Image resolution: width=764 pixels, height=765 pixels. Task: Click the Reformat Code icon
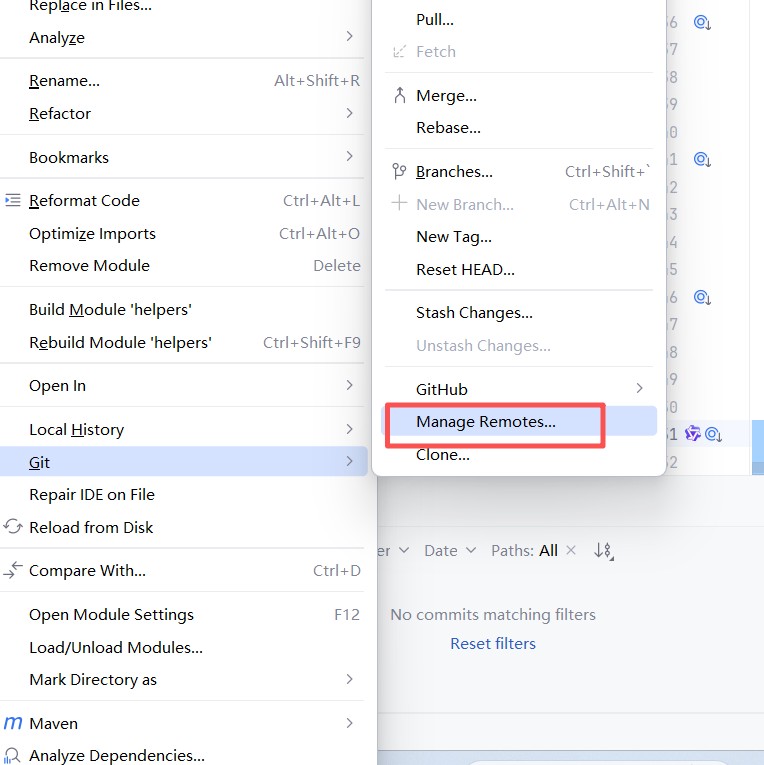coord(13,201)
